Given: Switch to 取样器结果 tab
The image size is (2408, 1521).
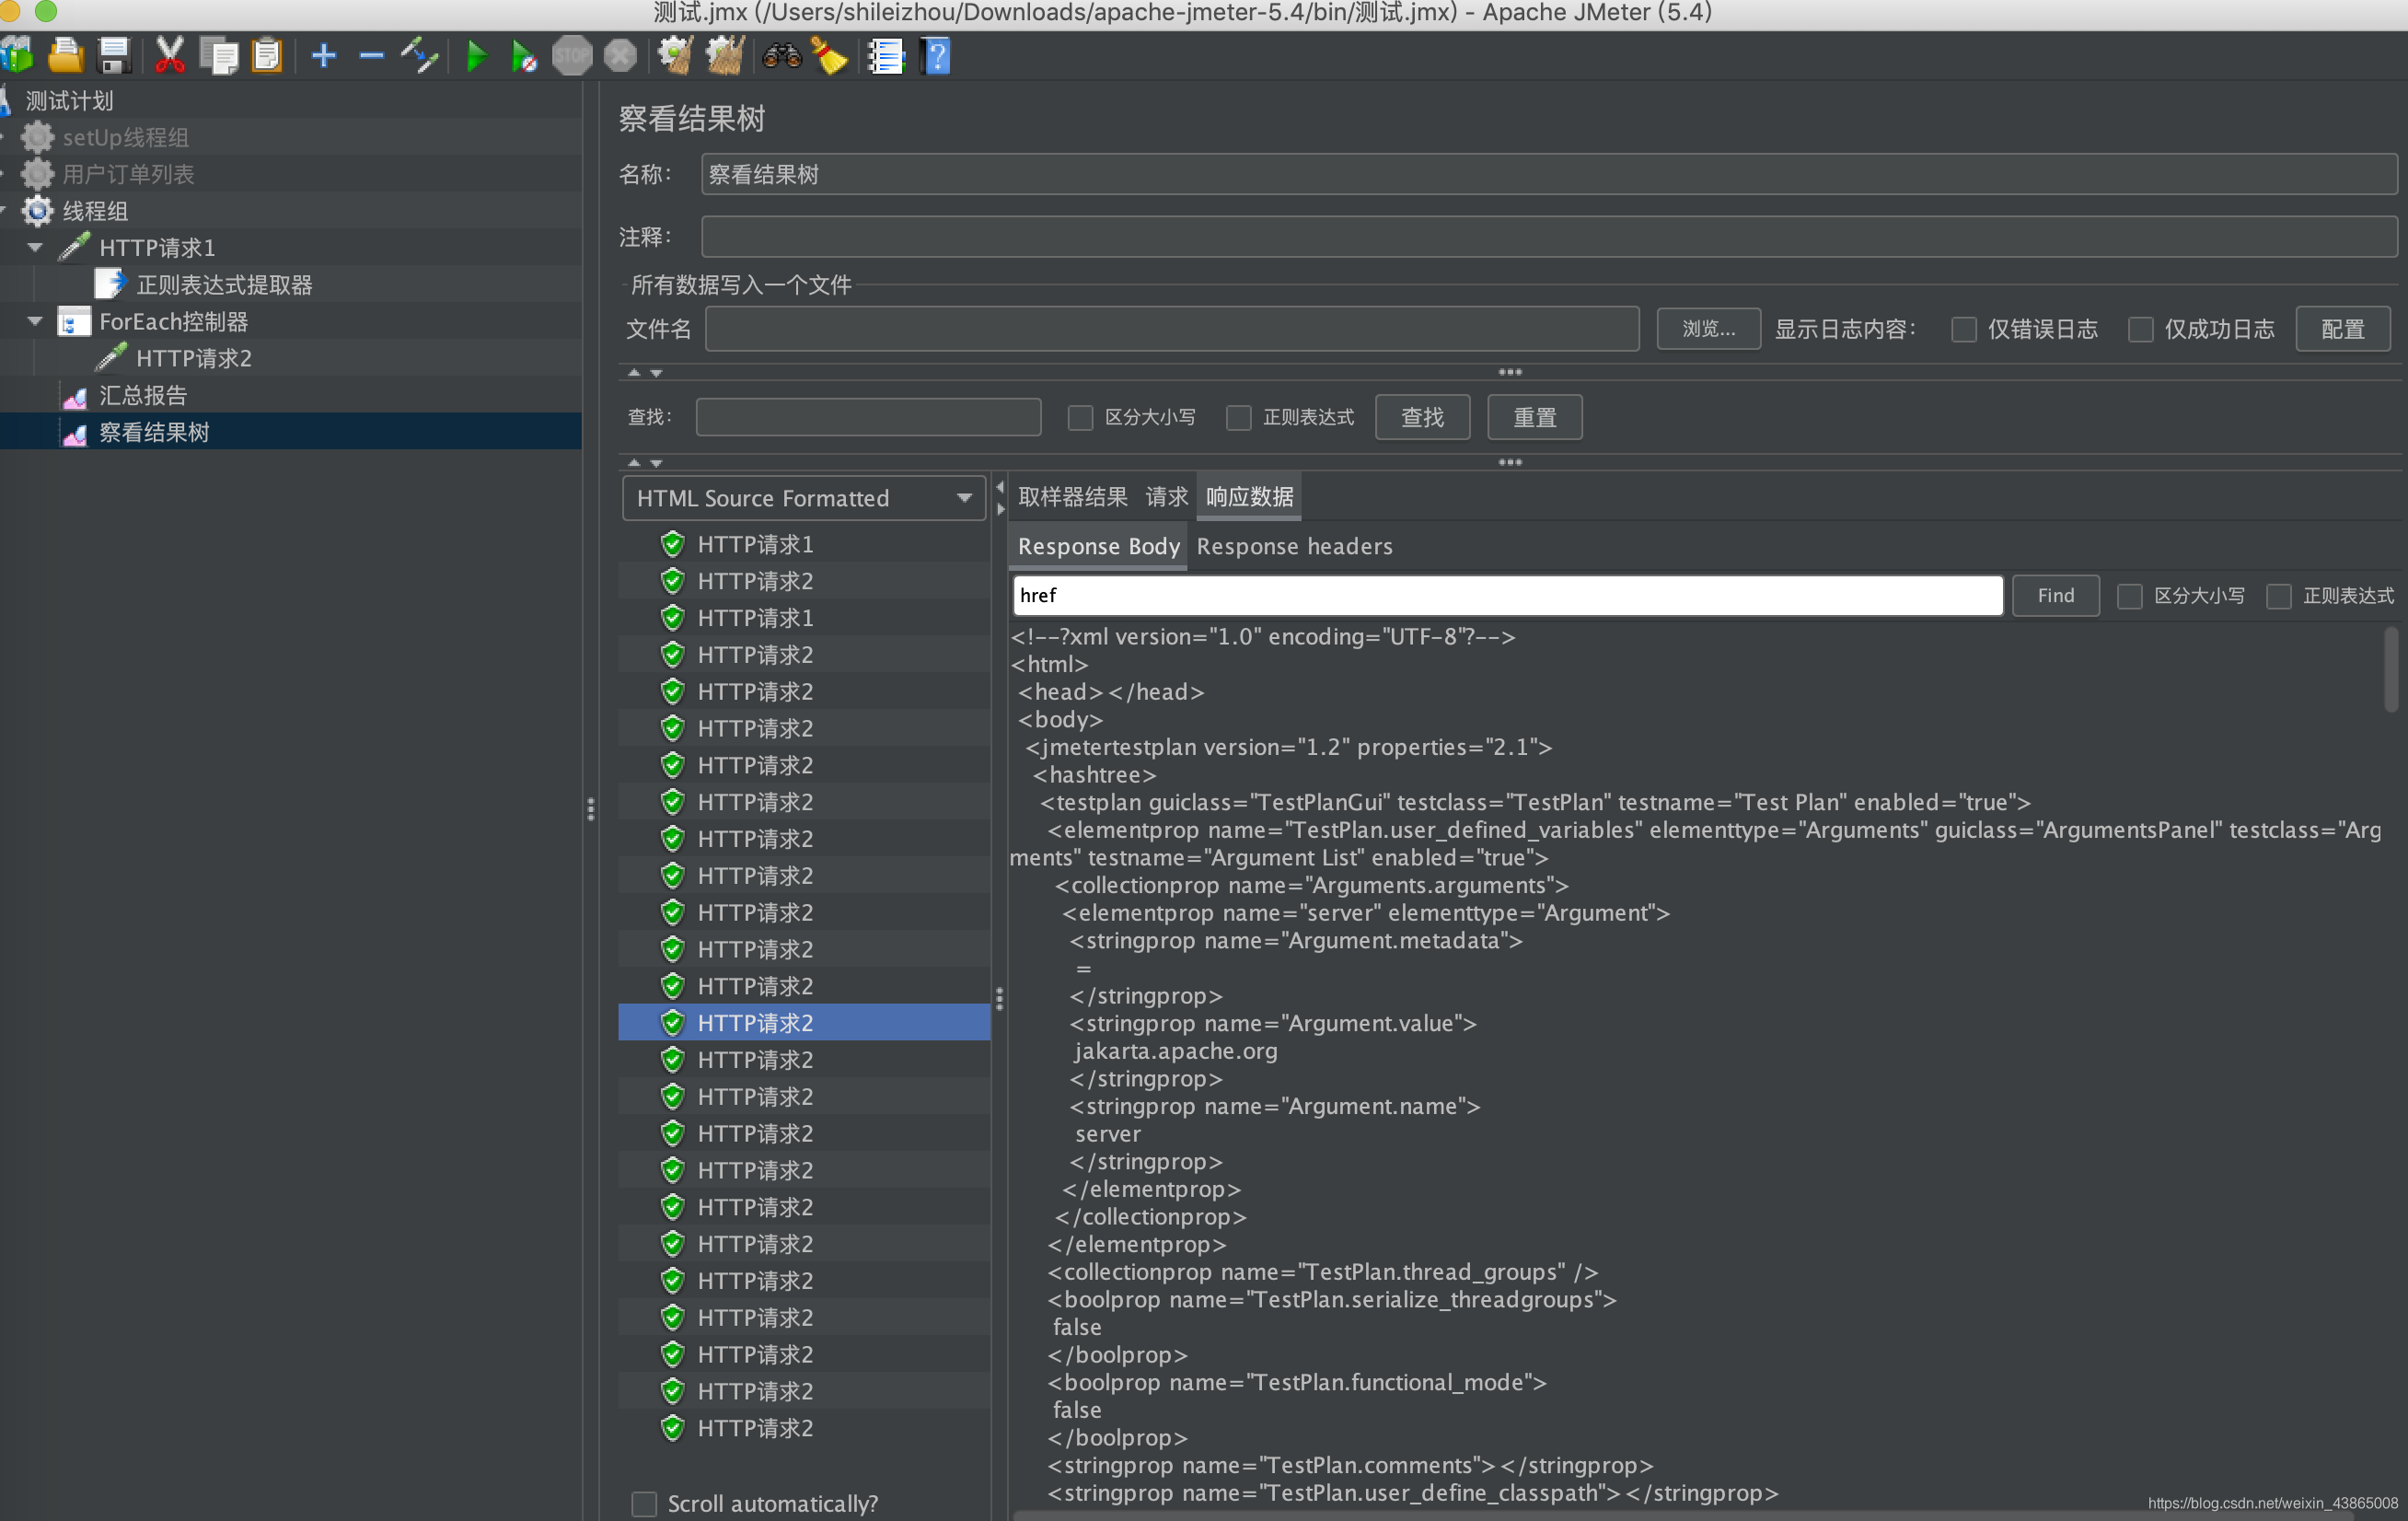Looking at the screenshot, I should click(x=1072, y=496).
